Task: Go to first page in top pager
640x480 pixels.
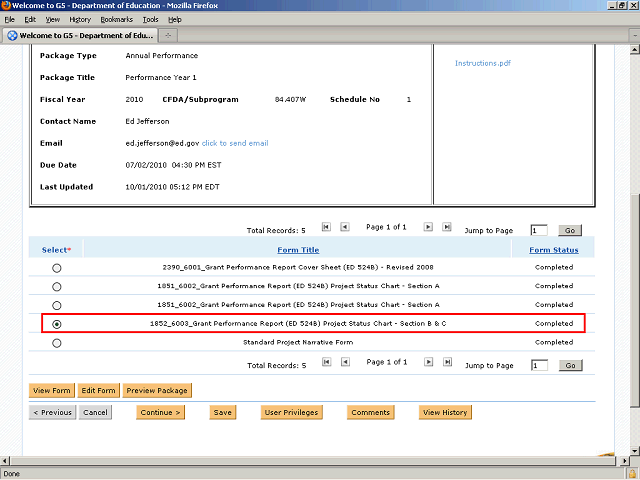Action: click(x=329, y=228)
